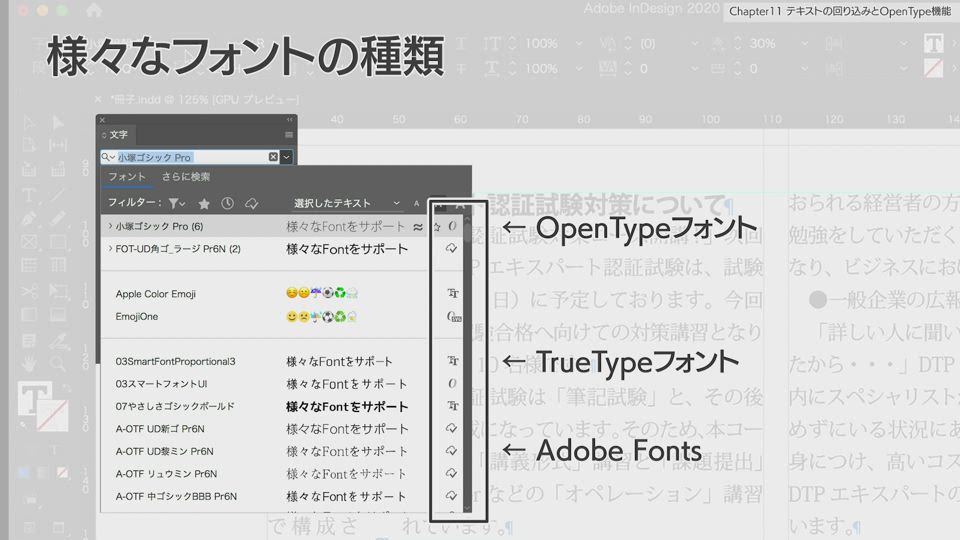Switch to the さらに検索 tab
This screenshot has height=540, width=960.
[186, 177]
